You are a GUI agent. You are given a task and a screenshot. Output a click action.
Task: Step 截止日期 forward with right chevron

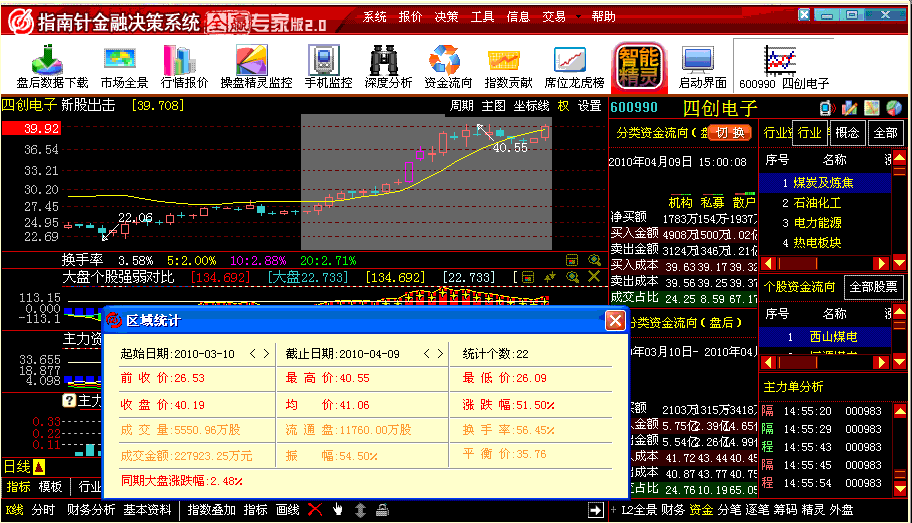tap(440, 354)
